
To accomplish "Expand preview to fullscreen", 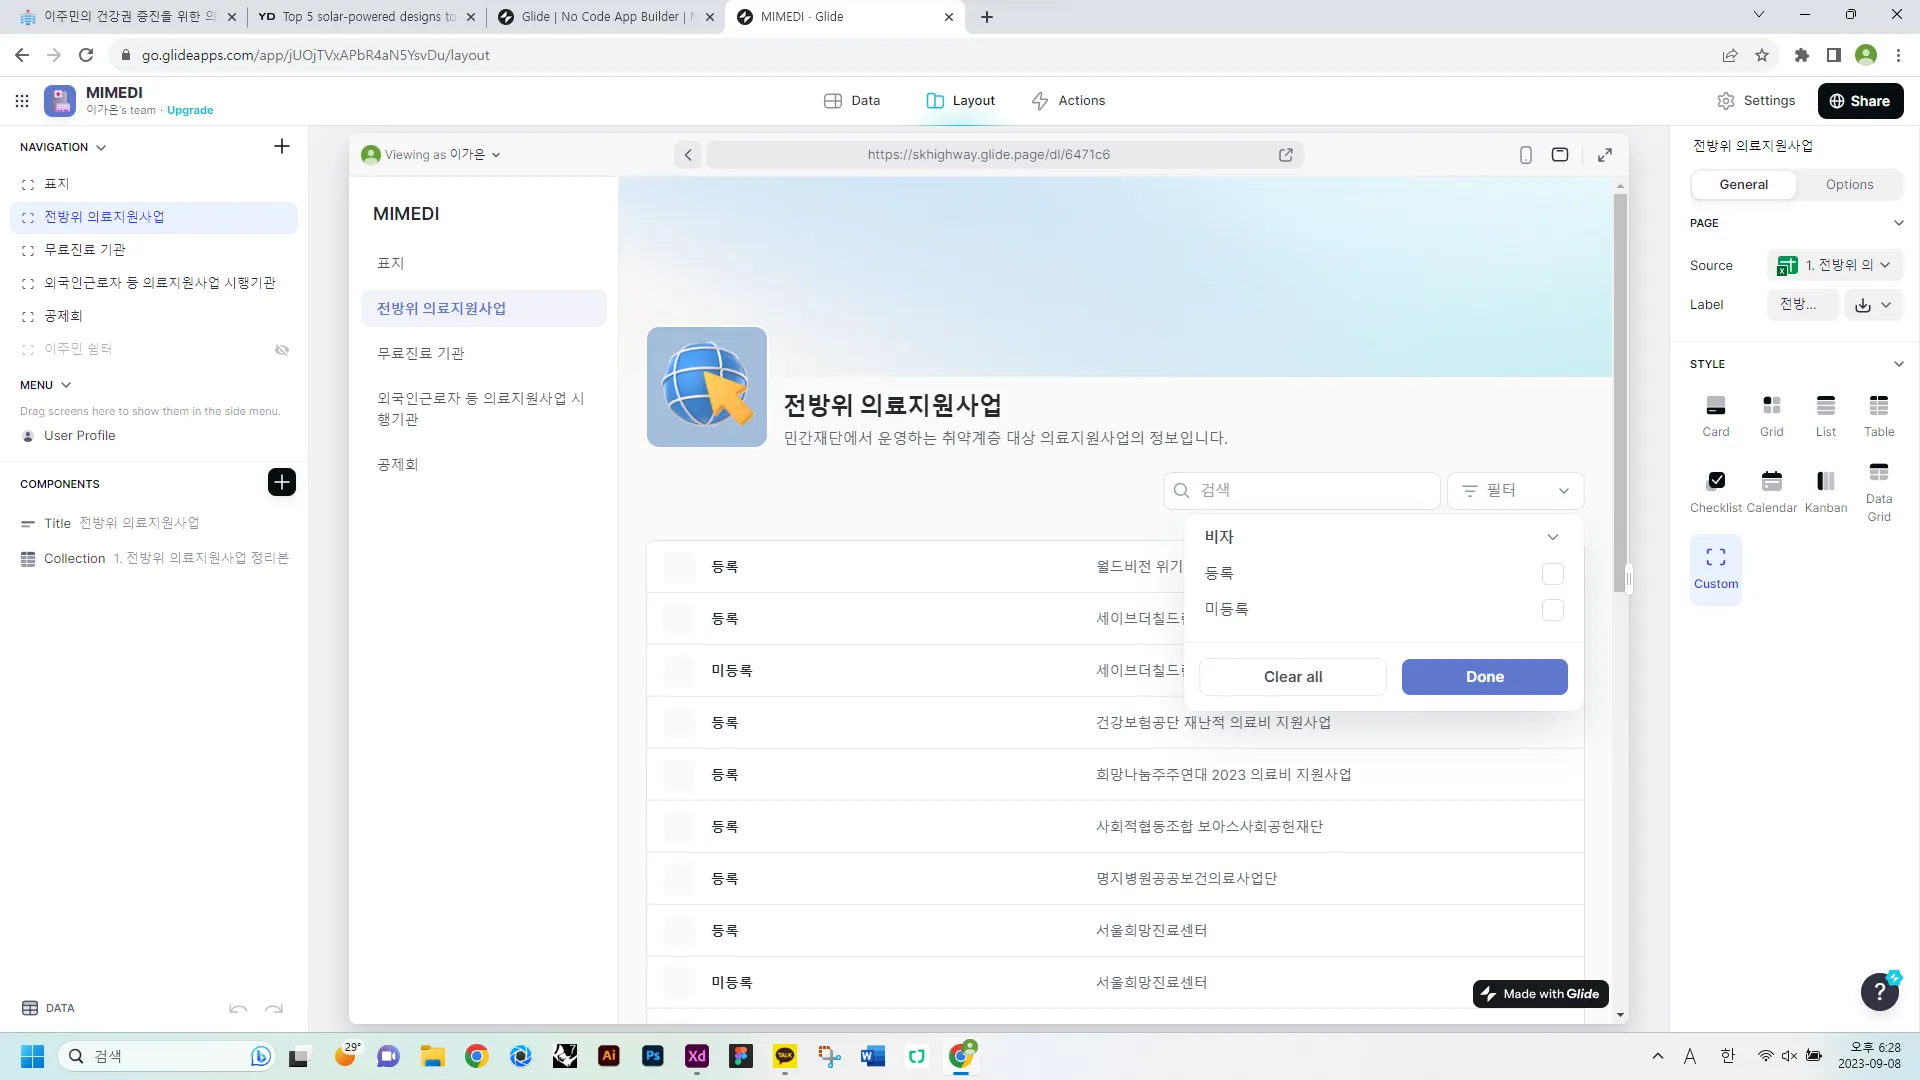I will 1604,155.
